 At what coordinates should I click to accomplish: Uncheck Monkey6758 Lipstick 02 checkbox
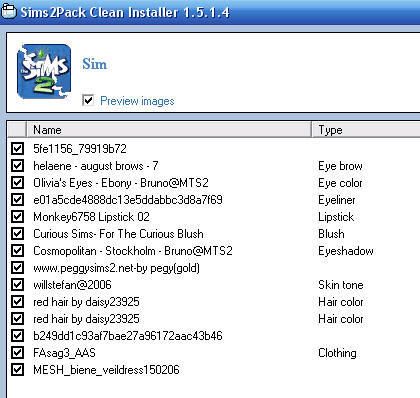click(17, 216)
